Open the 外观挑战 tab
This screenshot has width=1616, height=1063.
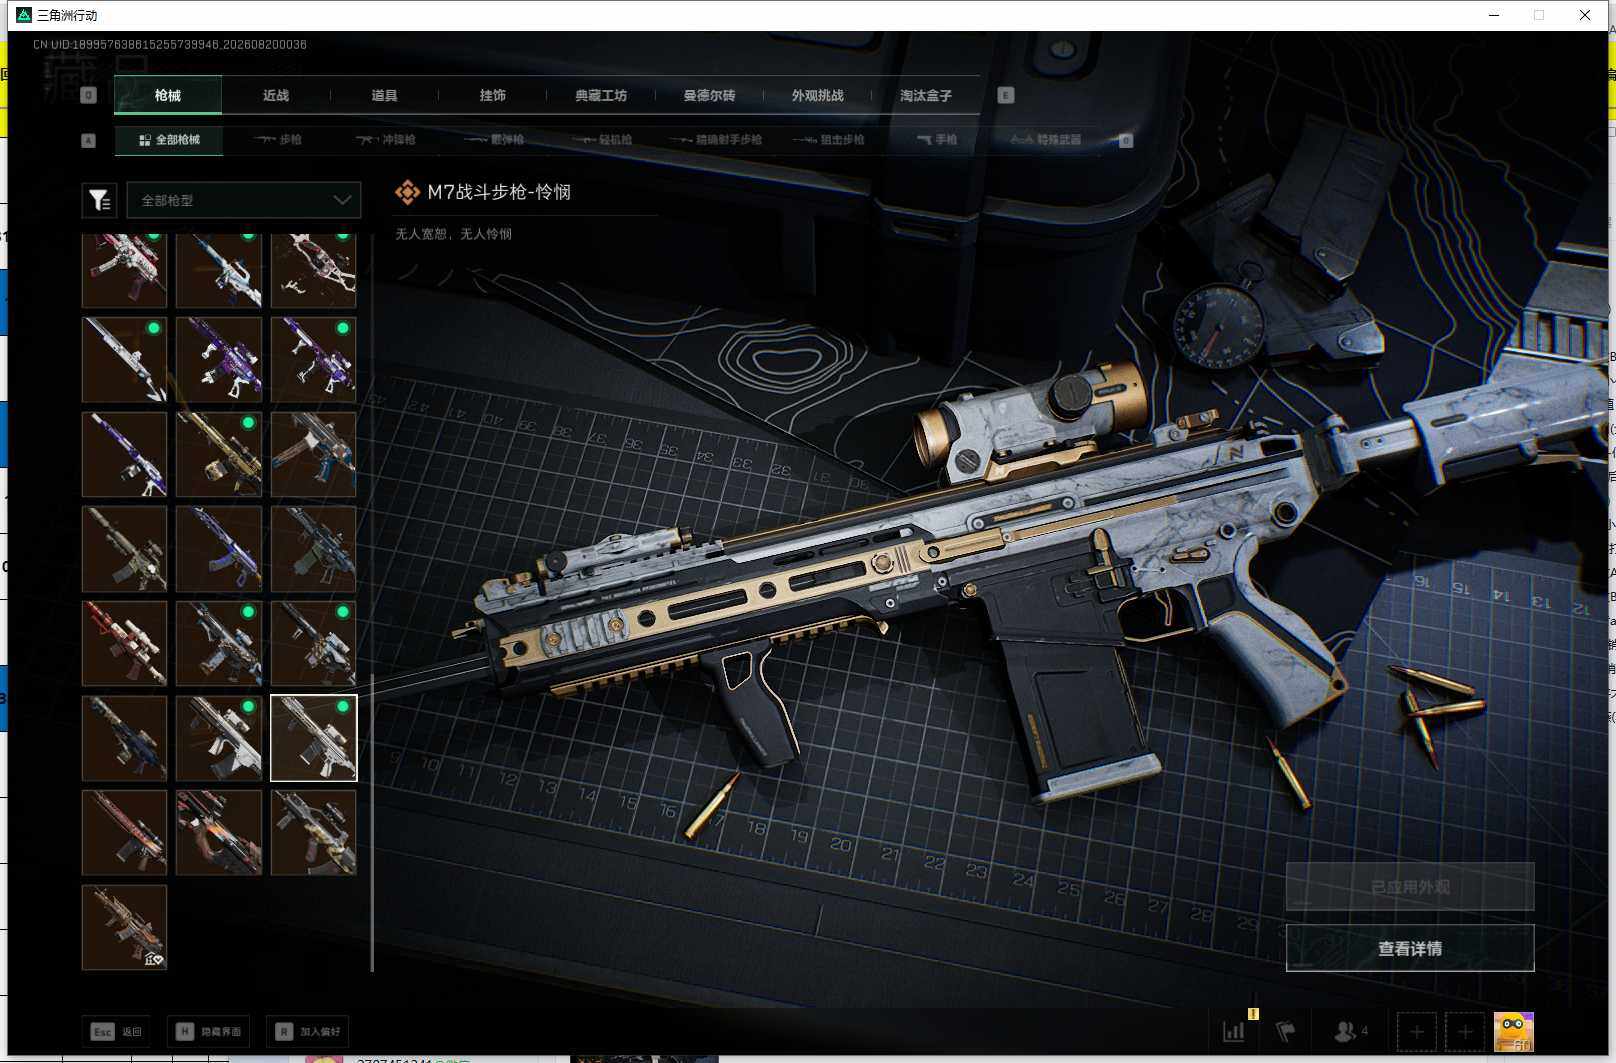[817, 95]
